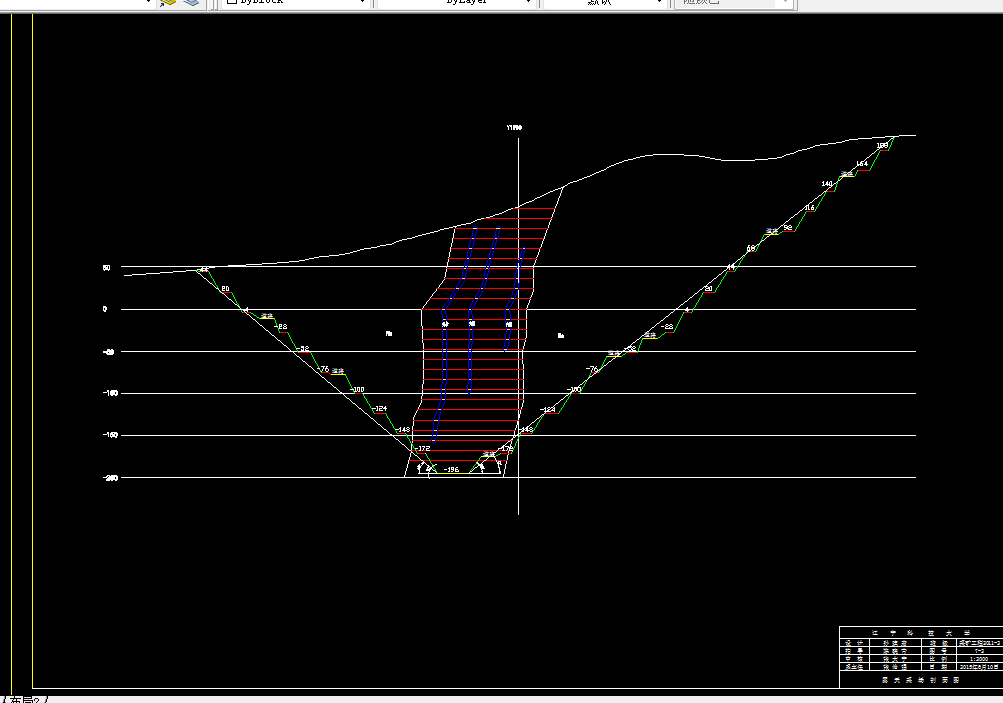Open the 随颜色 plot style dropdown
The height and width of the screenshot is (703, 1003).
pyautogui.click(x=734, y=3)
